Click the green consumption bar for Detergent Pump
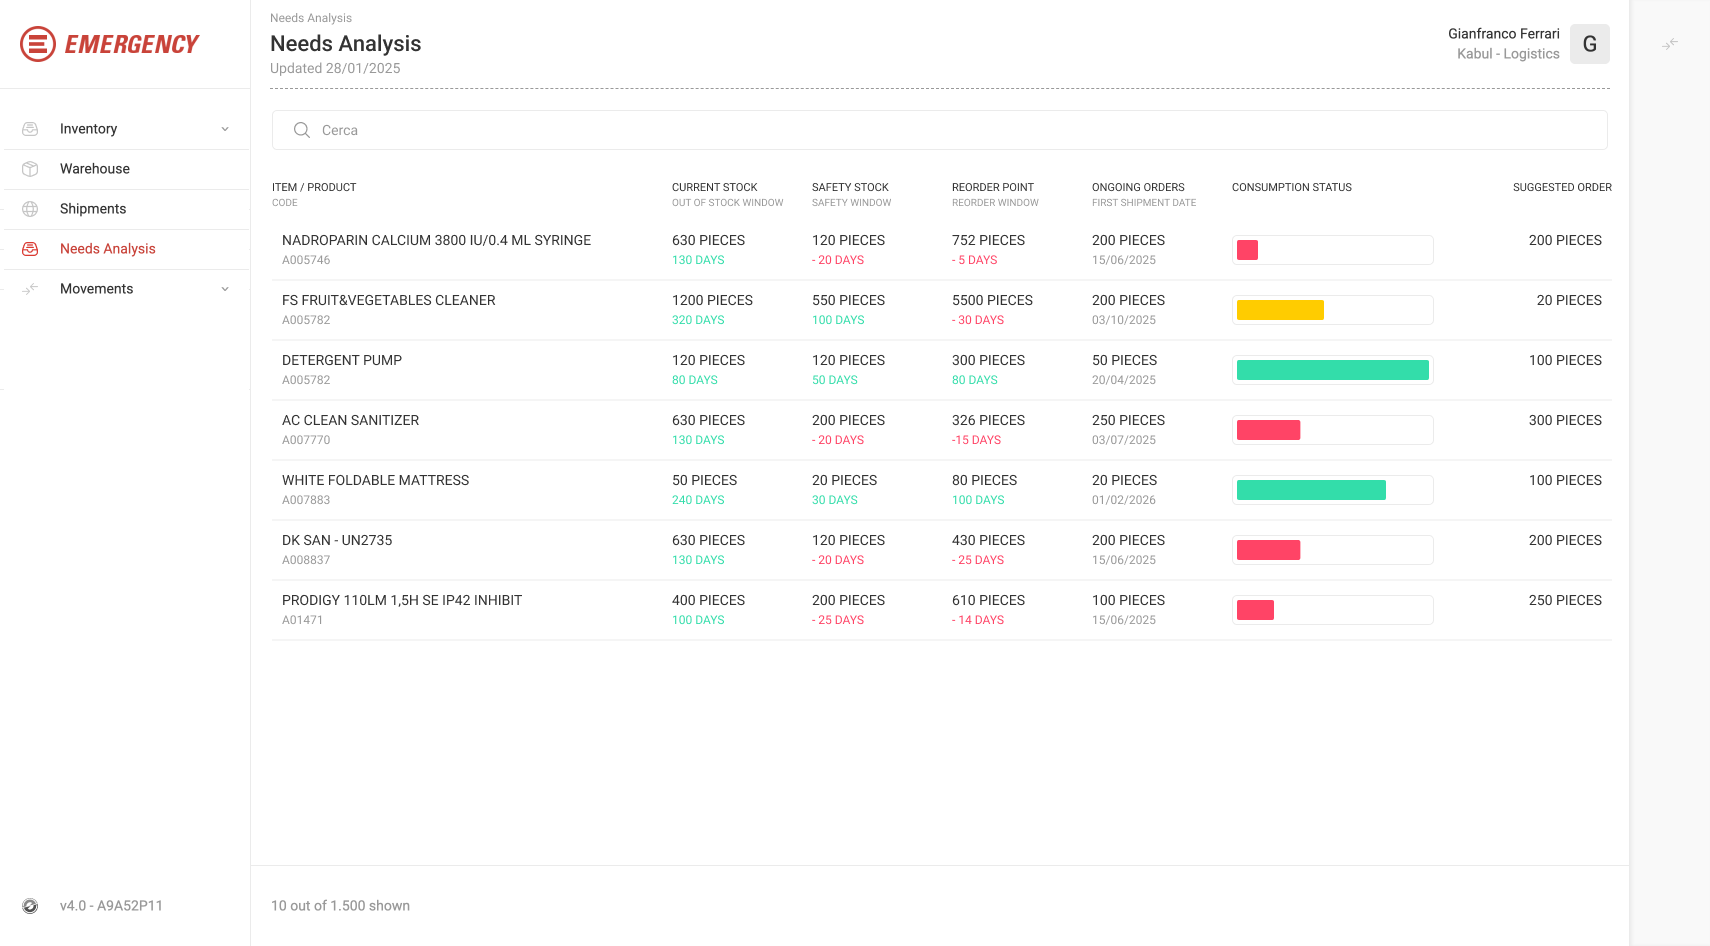This screenshot has height=946, width=1710. 1333,370
